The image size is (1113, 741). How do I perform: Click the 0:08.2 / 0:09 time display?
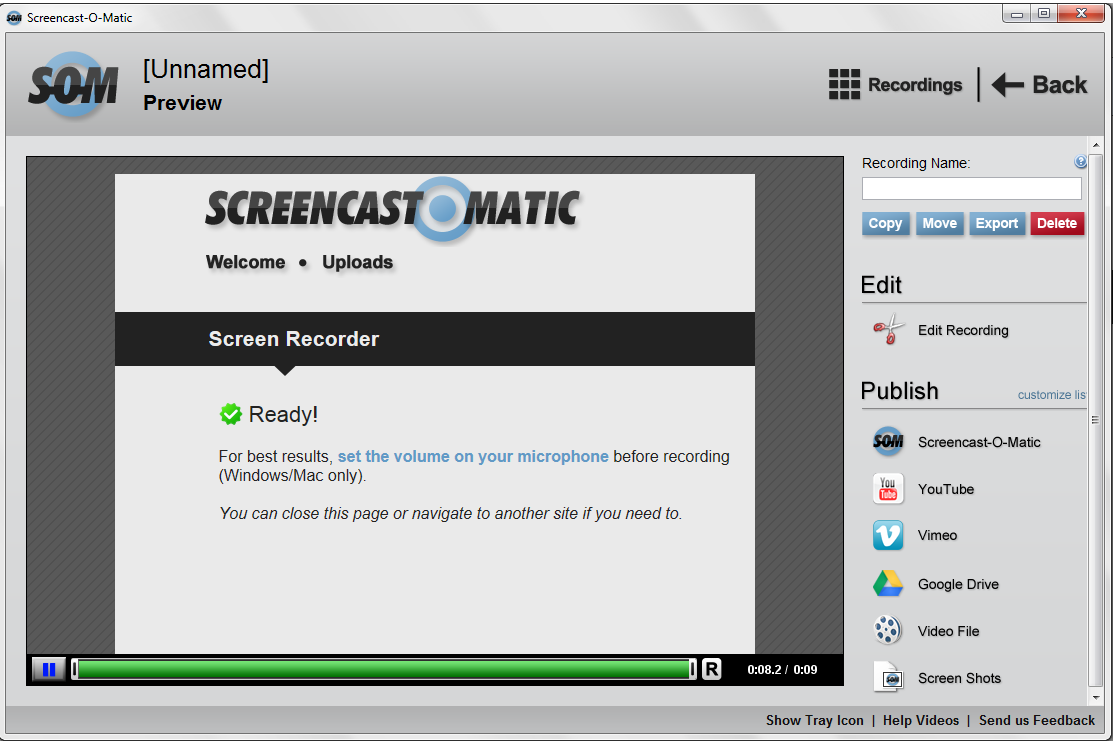pyautogui.click(x=782, y=669)
